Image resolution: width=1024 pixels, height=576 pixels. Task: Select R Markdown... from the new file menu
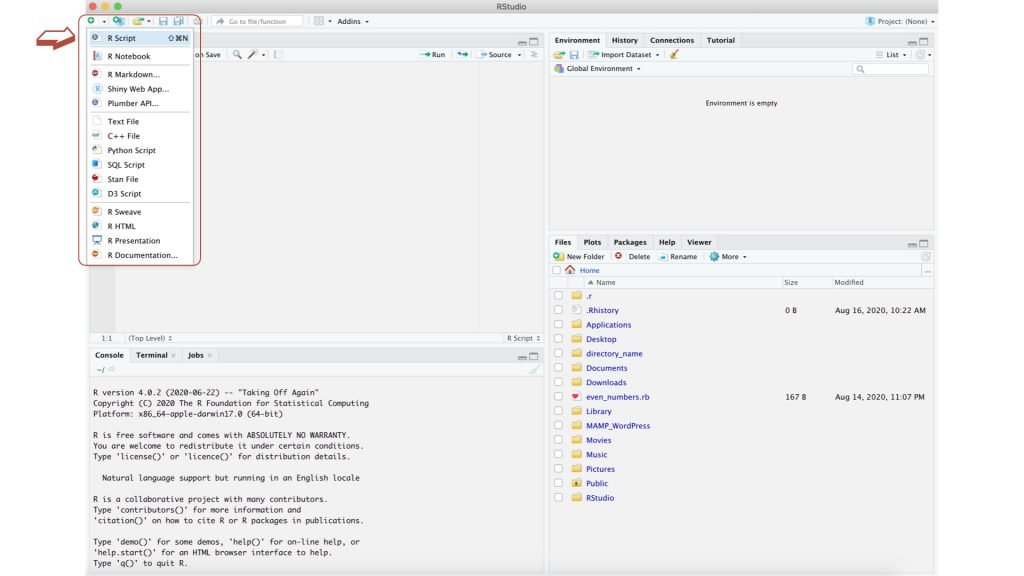coord(133,74)
